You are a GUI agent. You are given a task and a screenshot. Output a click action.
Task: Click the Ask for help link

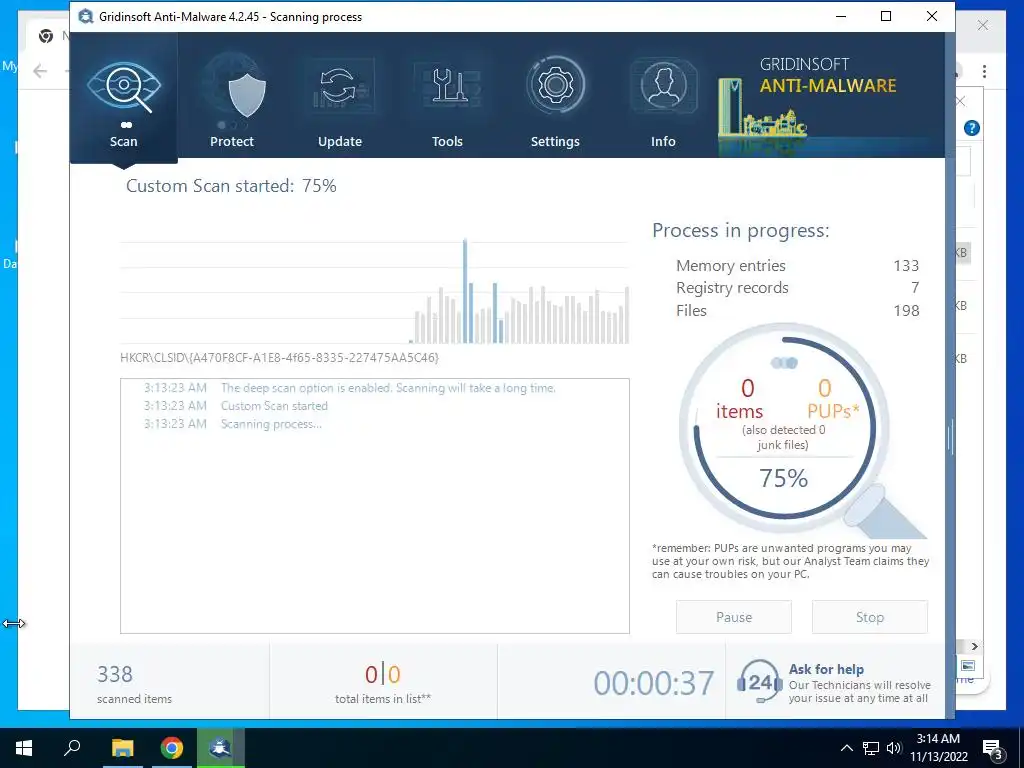coord(826,669)
